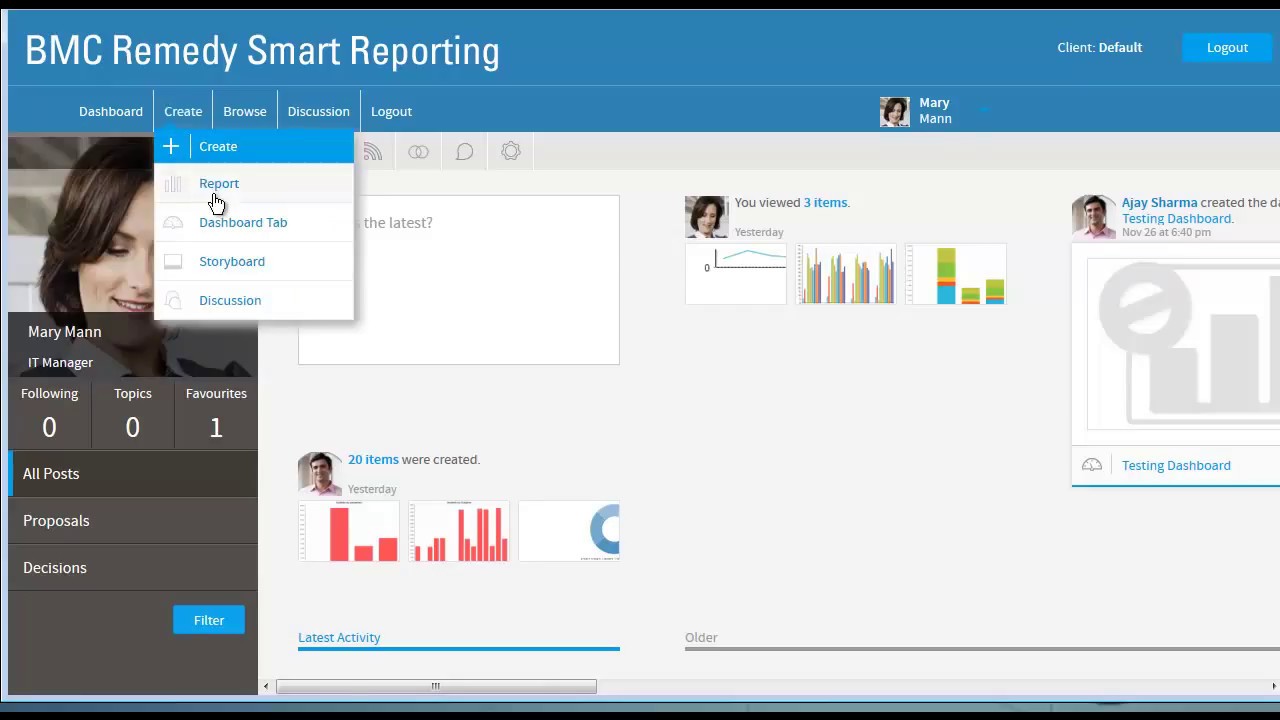Click the 'Nov 26 at 6:40 pm' timestamp
The height and width of the screenshot is (720, 1280).
pos(1166,232)
